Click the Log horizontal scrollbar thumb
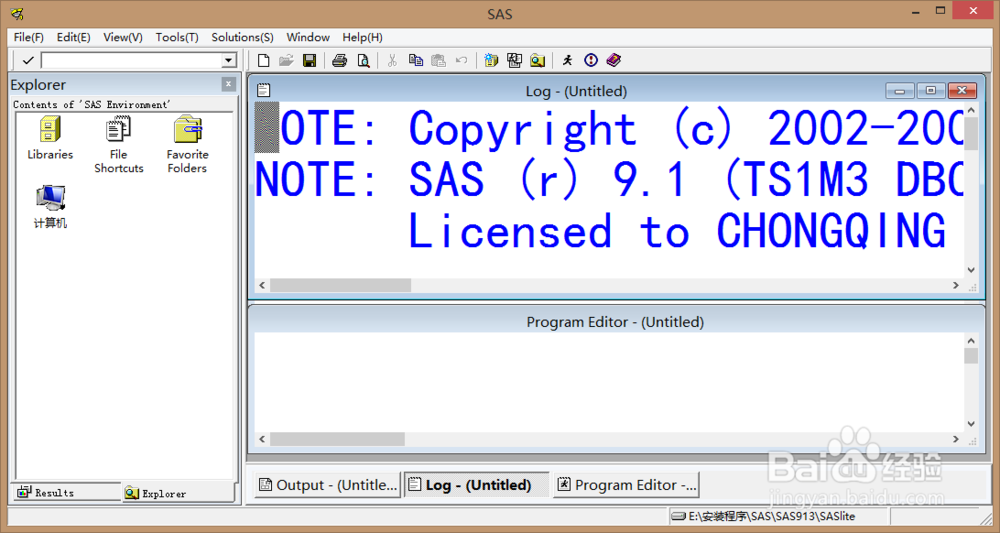Viewport: 1000px width, 533px height. click(x=341, y=286)
